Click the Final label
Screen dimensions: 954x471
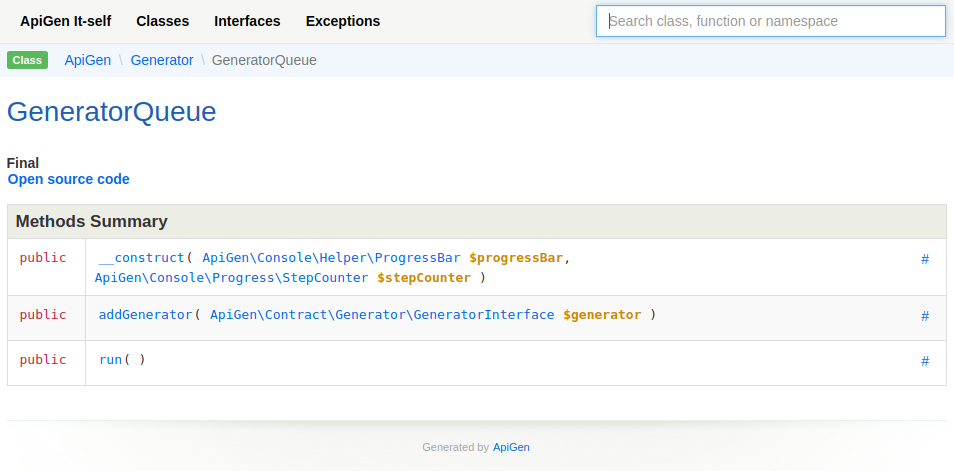click(x=23, y=163)
